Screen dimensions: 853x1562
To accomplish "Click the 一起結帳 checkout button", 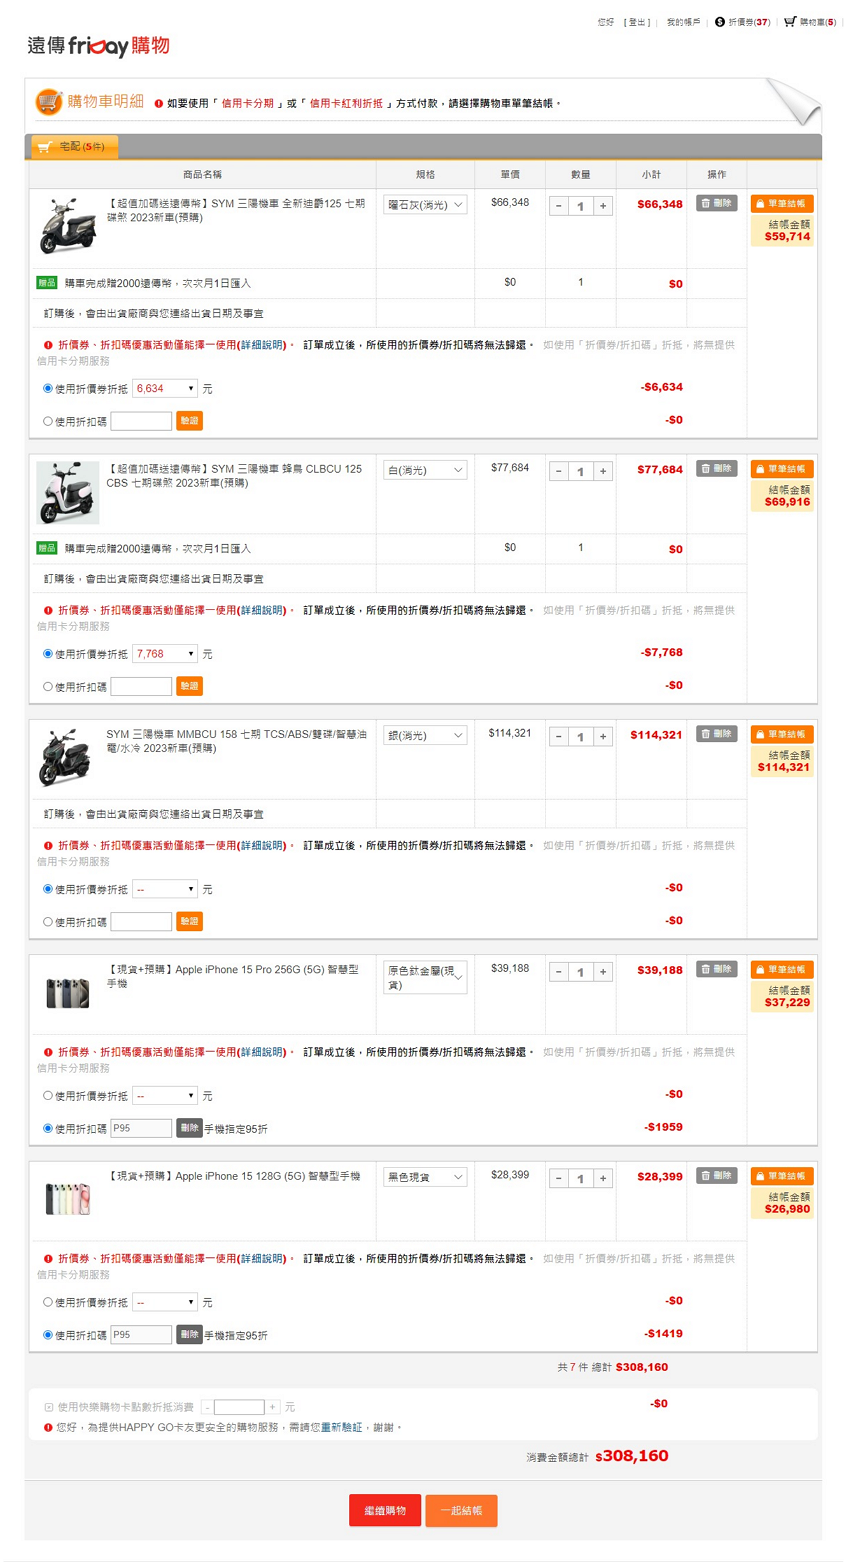I will point(461,1510).
